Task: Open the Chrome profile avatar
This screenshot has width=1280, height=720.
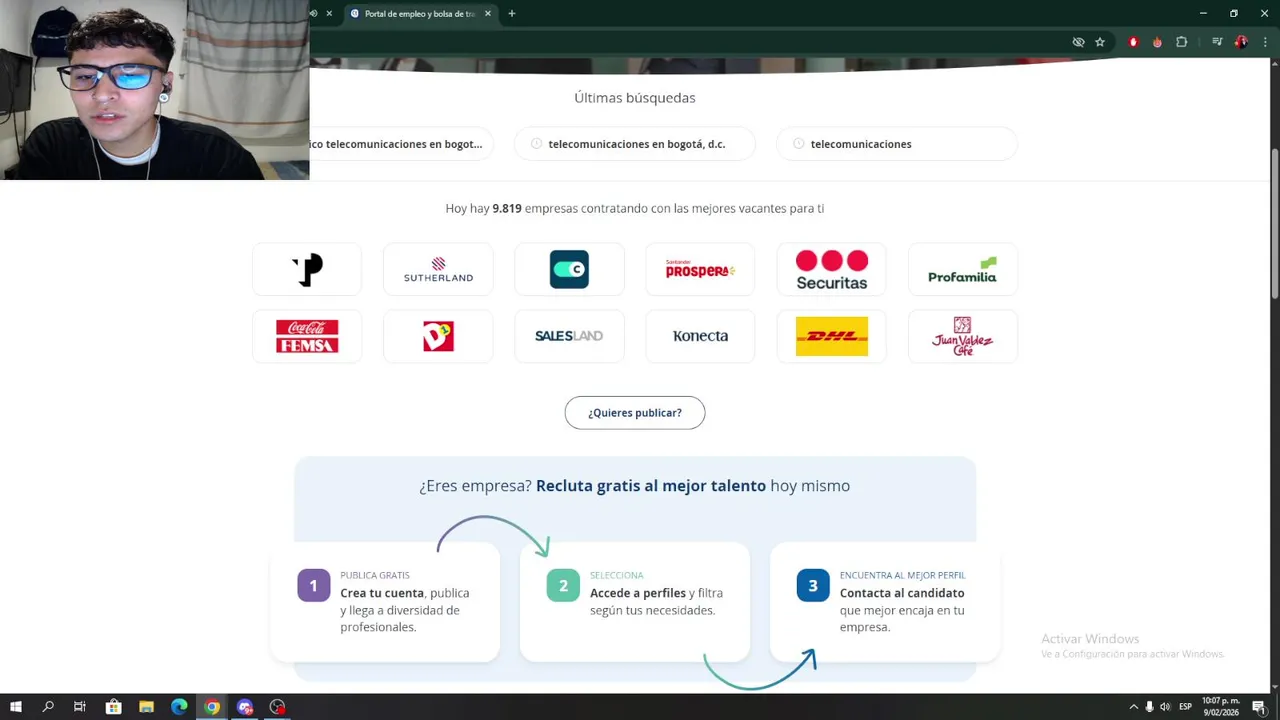Action: click(1241, 42)
